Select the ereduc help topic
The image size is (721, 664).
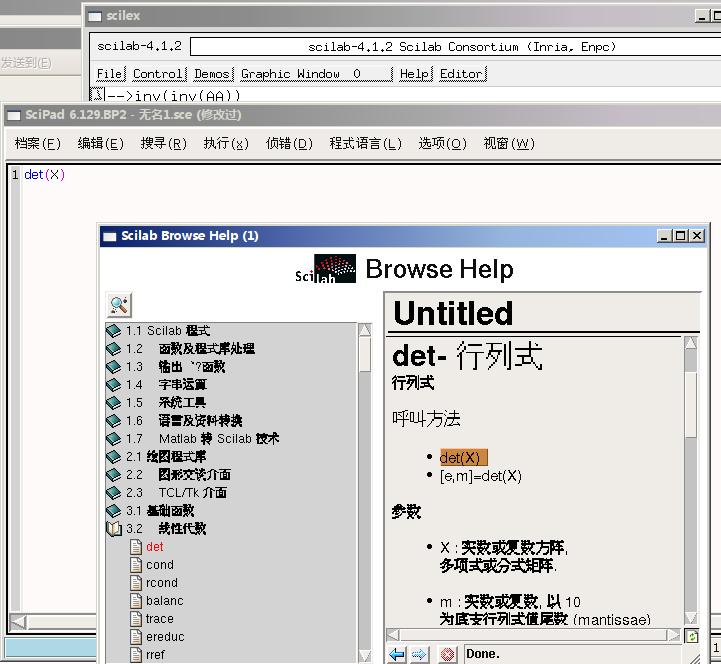click(165, 636)
